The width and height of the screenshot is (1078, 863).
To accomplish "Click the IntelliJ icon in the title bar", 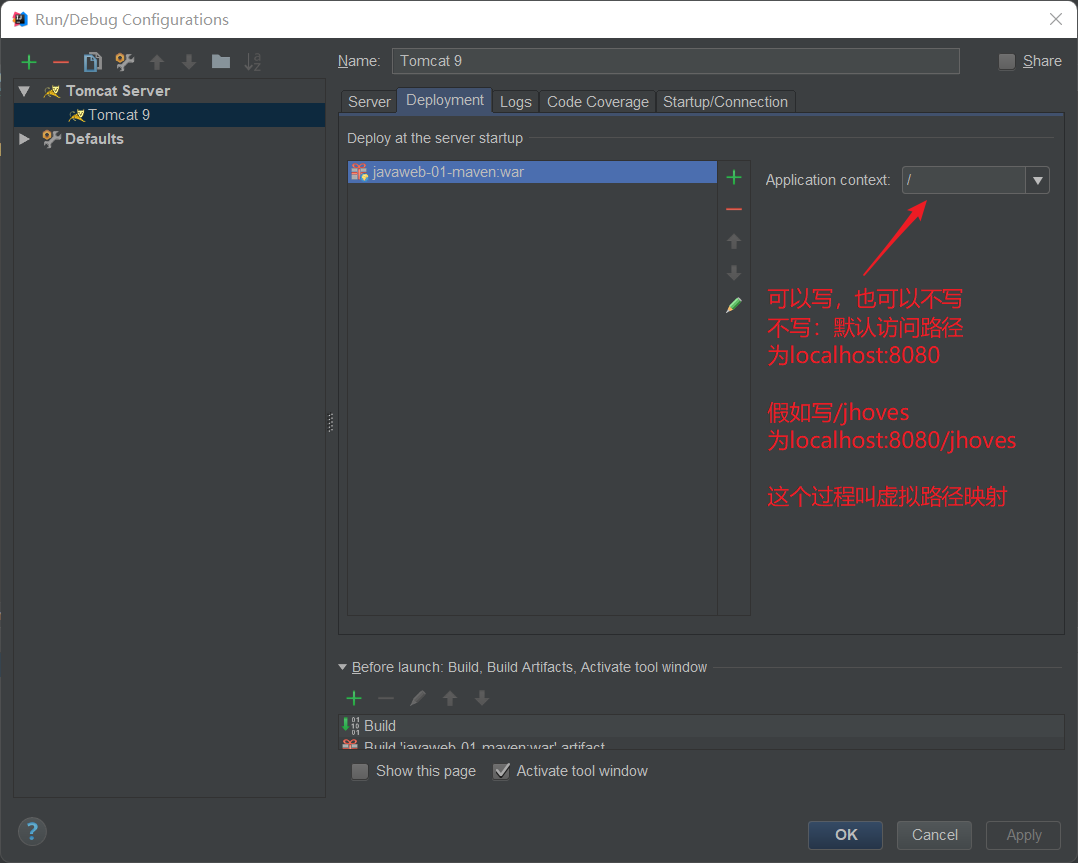I will [21, 19].
